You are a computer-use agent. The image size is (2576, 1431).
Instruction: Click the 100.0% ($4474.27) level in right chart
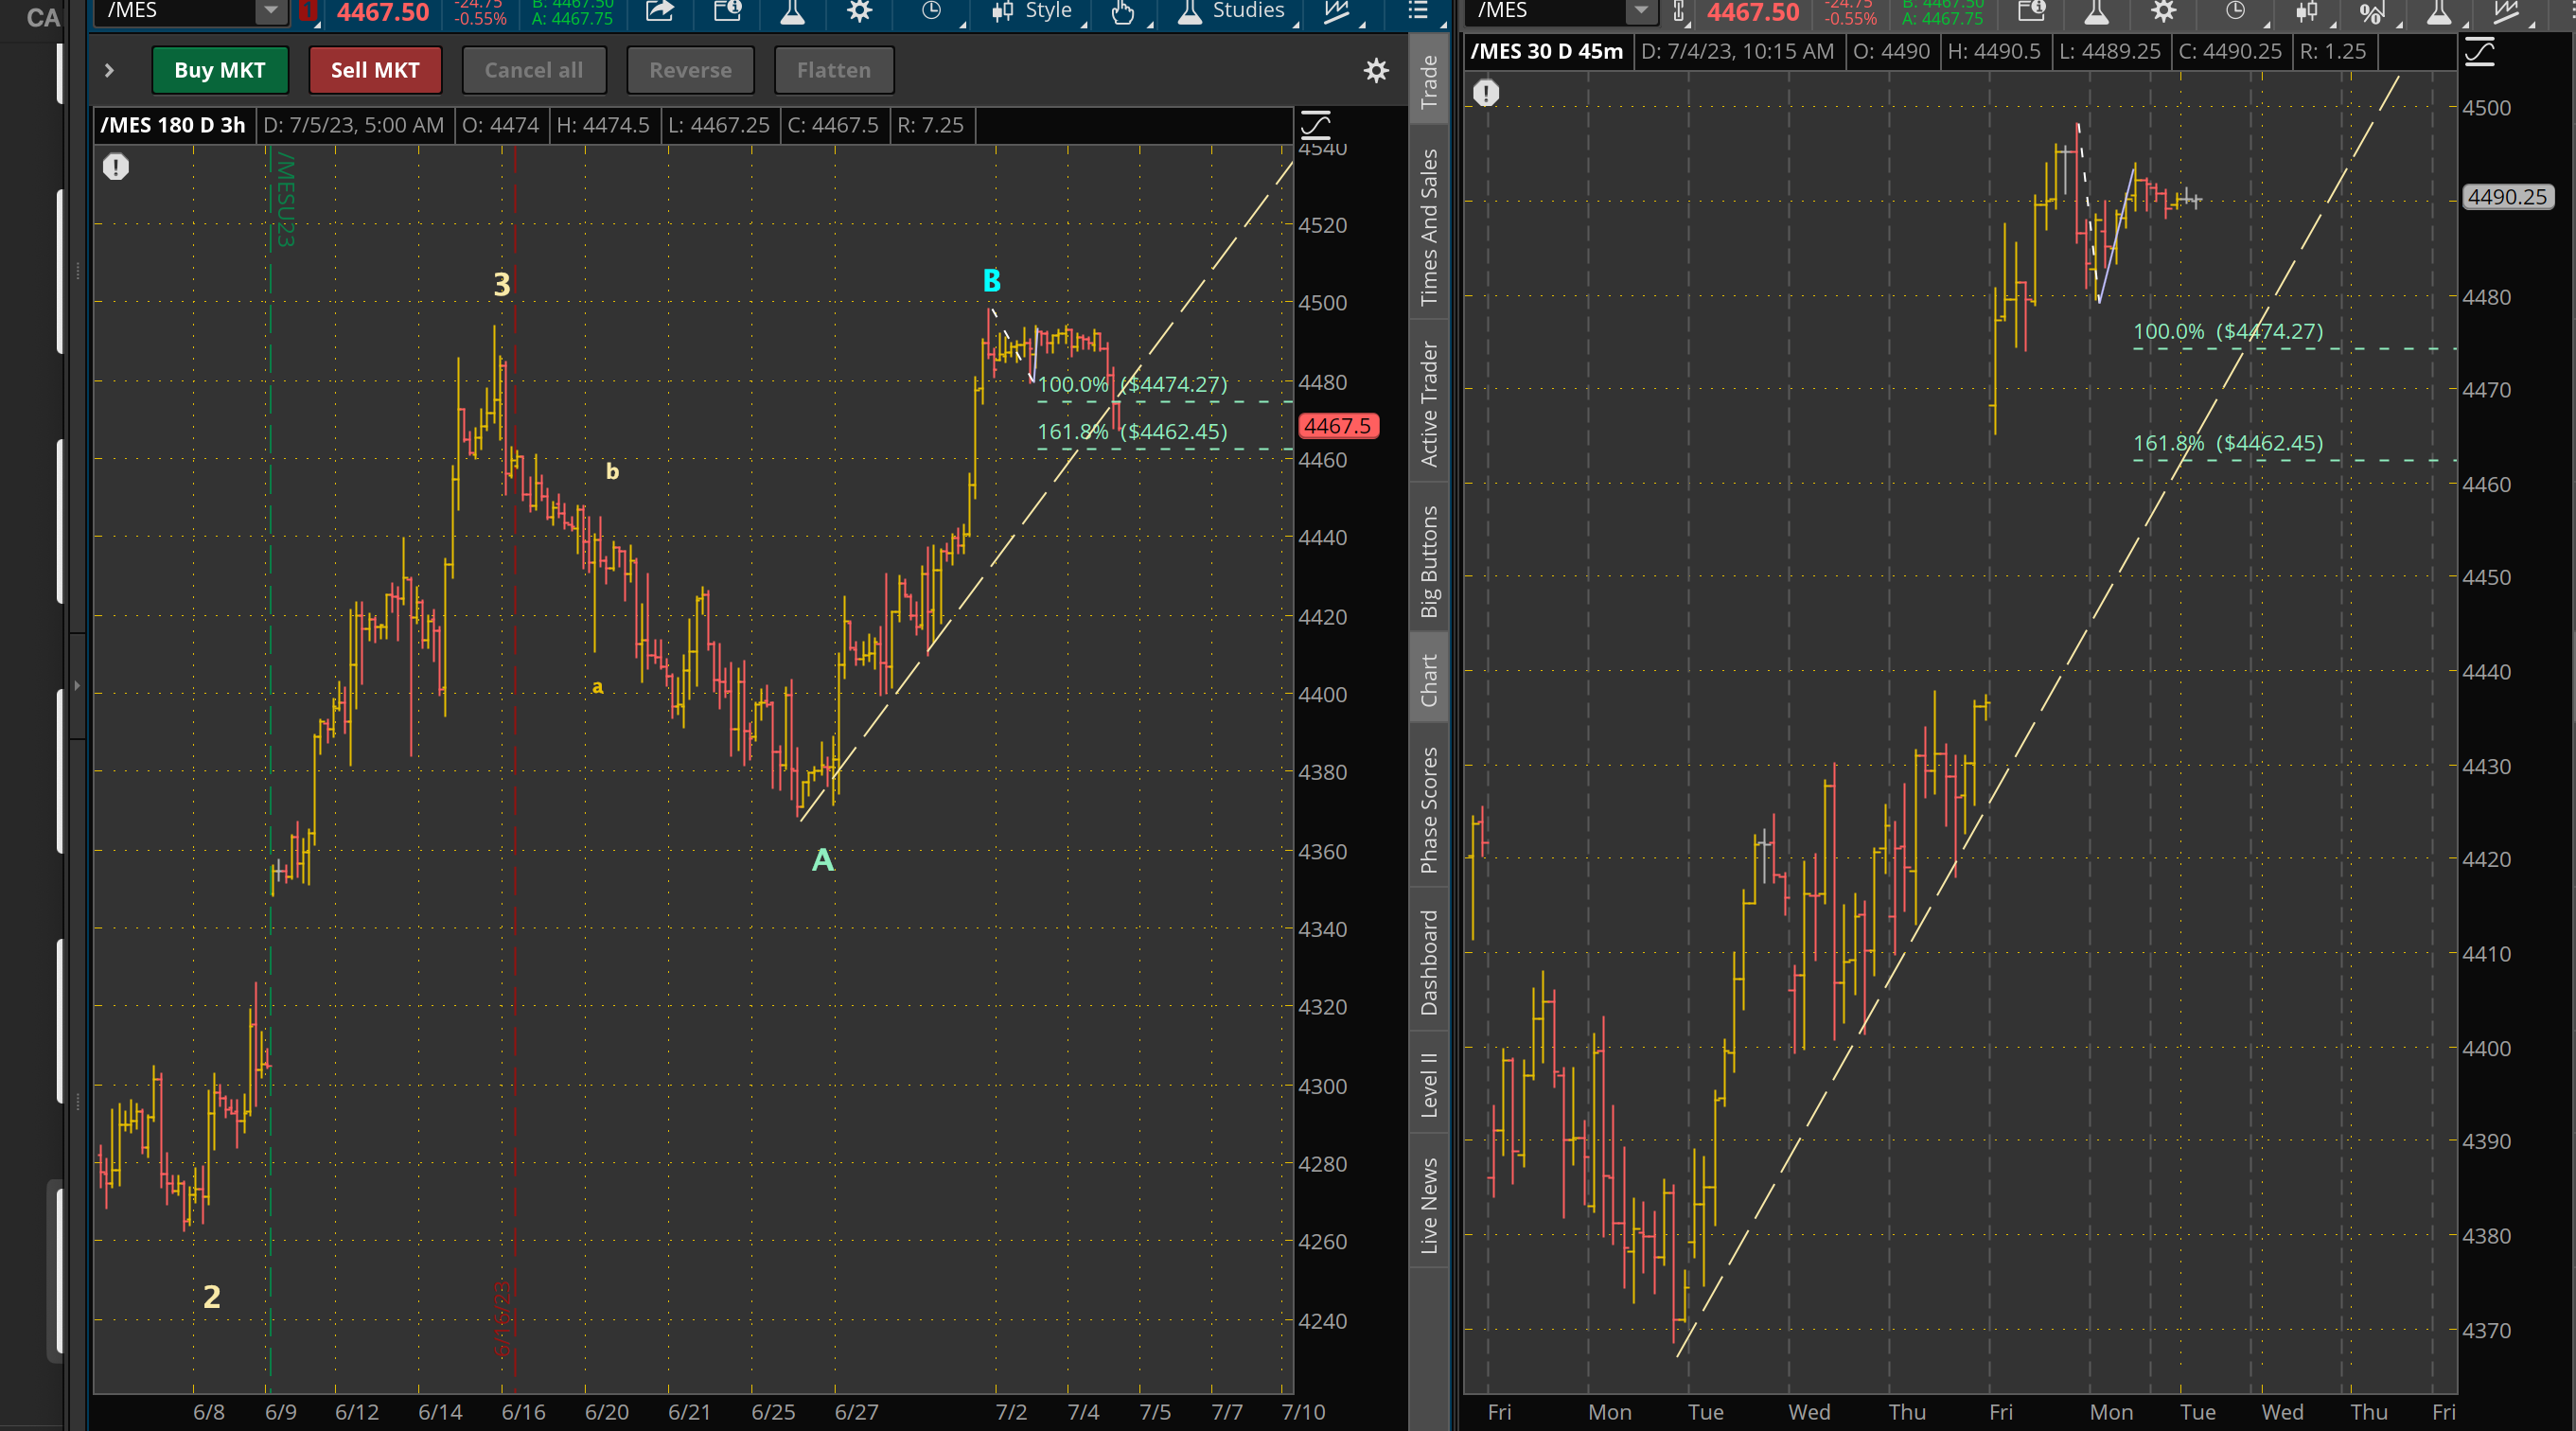[x=2228, y=331]
